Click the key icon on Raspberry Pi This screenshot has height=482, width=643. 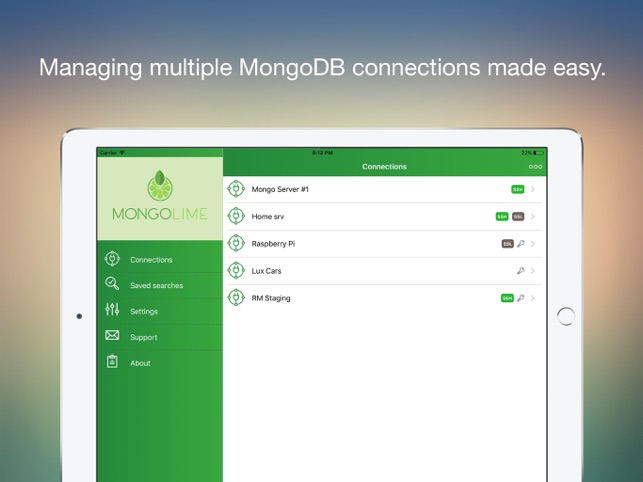coord(520,244)
